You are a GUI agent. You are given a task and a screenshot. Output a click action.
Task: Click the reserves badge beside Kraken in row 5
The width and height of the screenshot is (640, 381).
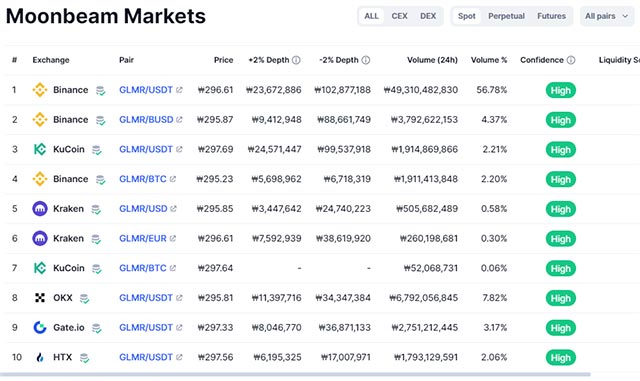(96, 209)
